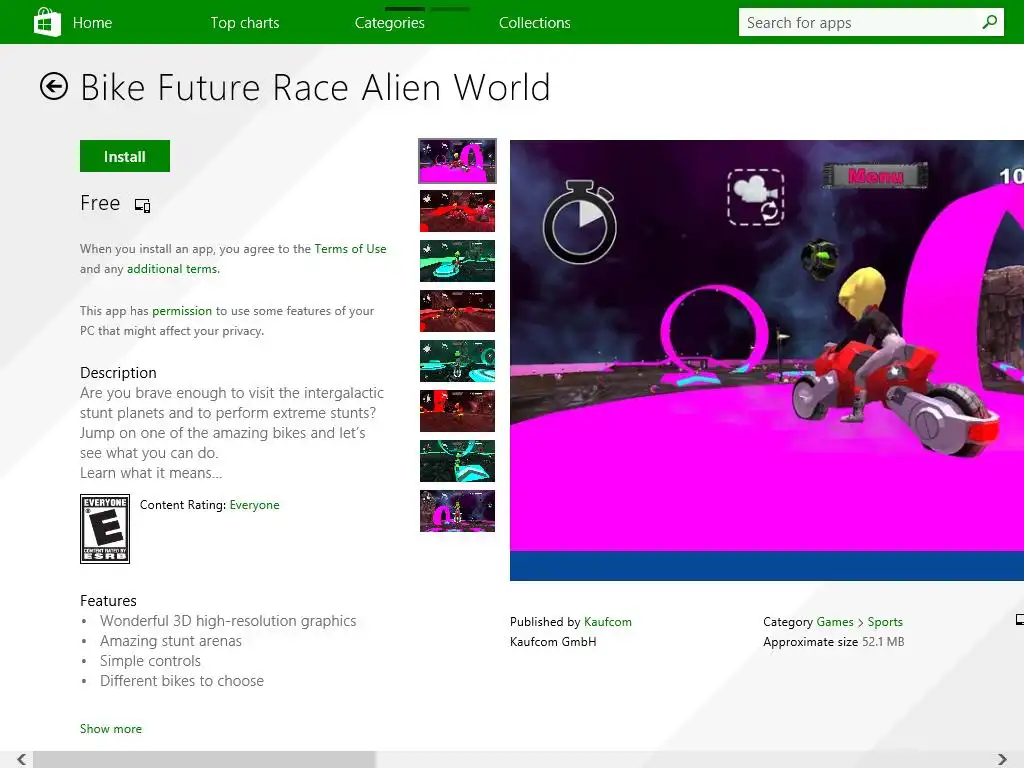Click 'Amazing stunt arenas' feature text
This screenshot has height=768, width=1024.
[x=170, y=641]
